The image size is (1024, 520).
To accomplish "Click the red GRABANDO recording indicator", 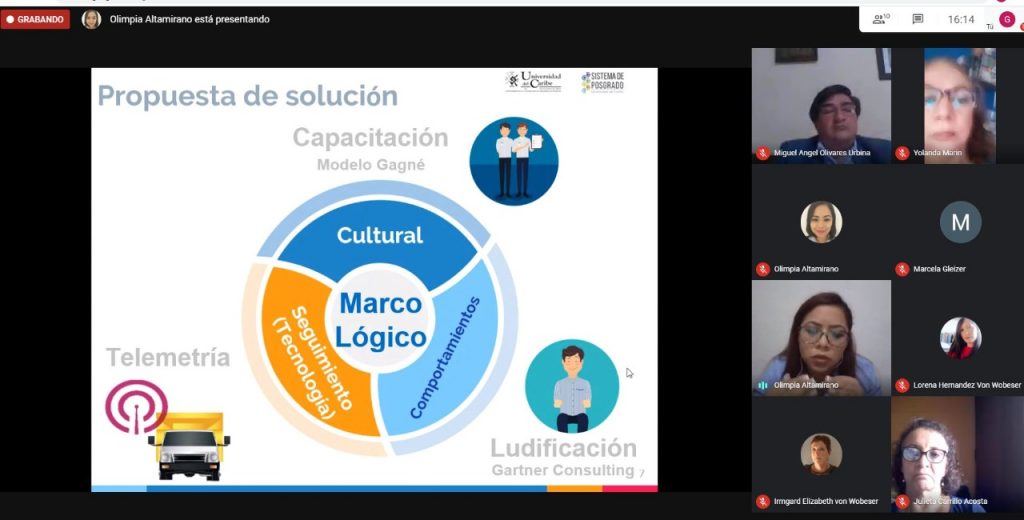I will 35,19.
